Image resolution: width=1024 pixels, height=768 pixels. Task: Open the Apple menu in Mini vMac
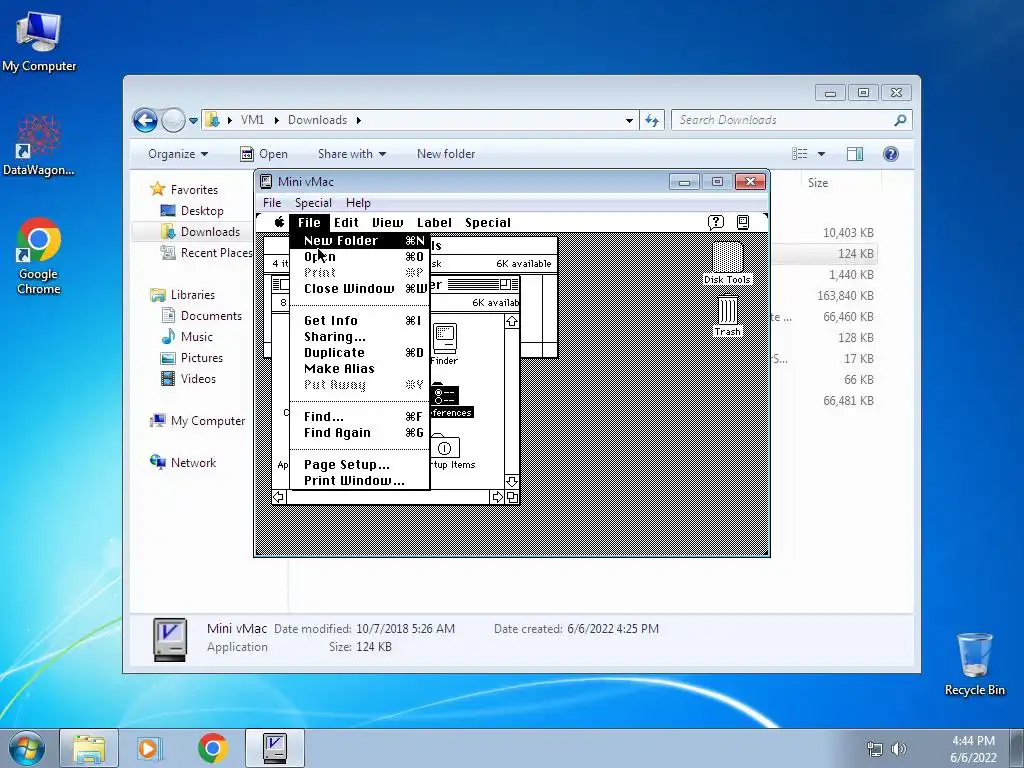pos(280,222)
